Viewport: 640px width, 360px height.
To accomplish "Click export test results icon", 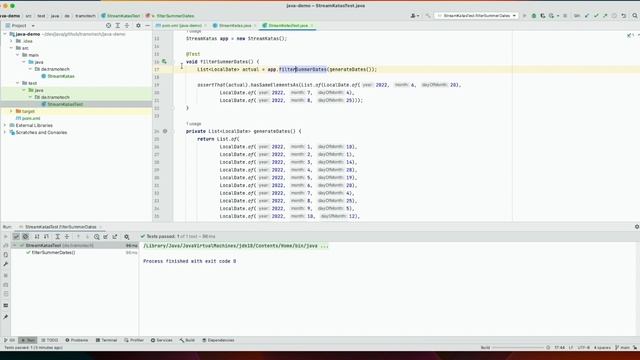I will point(115,236).
